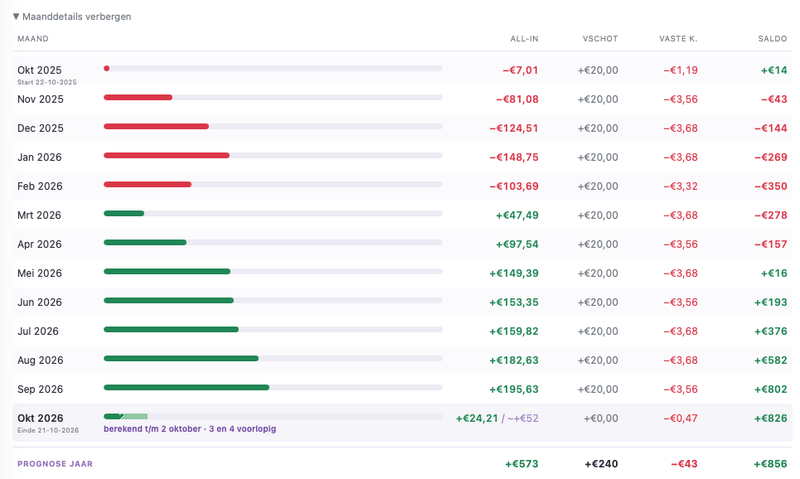Click the Okt 2025 red dot bar
Viewport: 800px width, 479px height.
pos(107,68)
